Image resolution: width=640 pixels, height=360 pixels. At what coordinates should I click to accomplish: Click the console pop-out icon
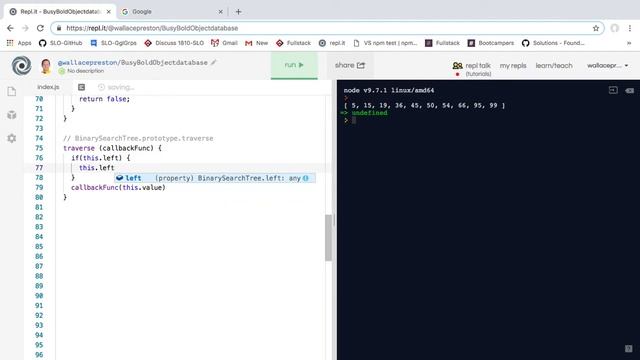(x=613, y=90)
